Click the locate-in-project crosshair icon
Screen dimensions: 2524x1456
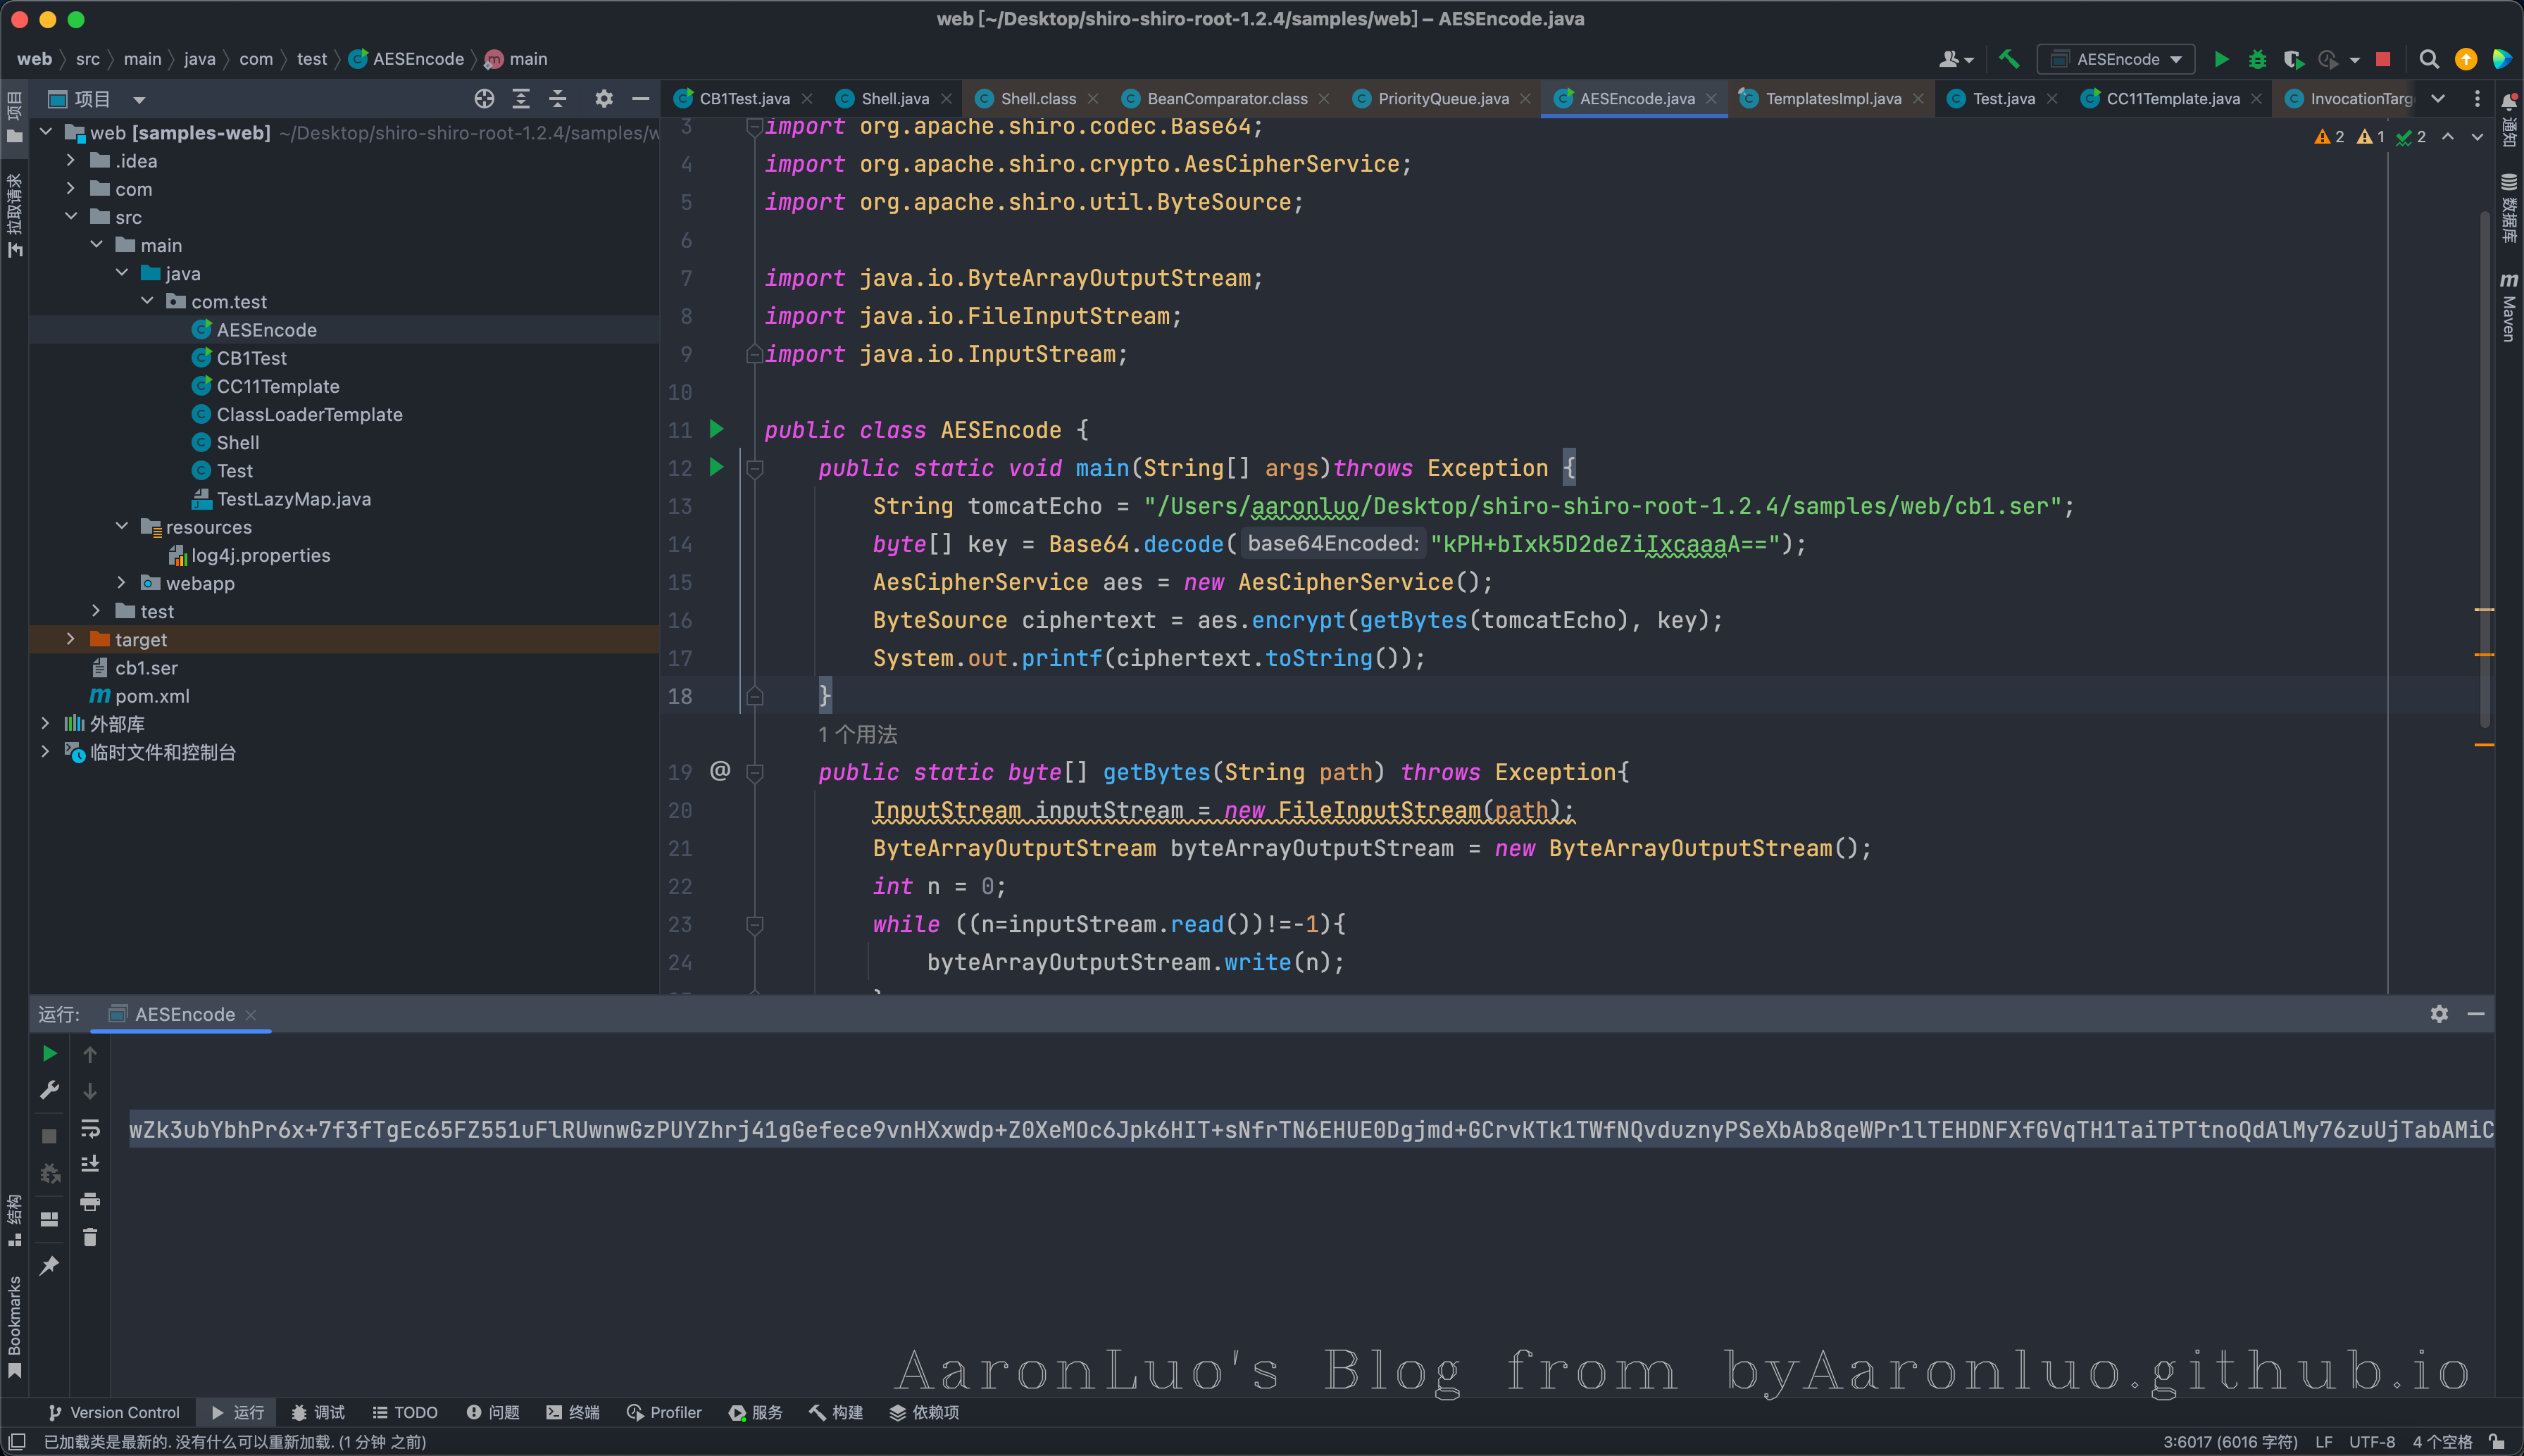point(484,98)
